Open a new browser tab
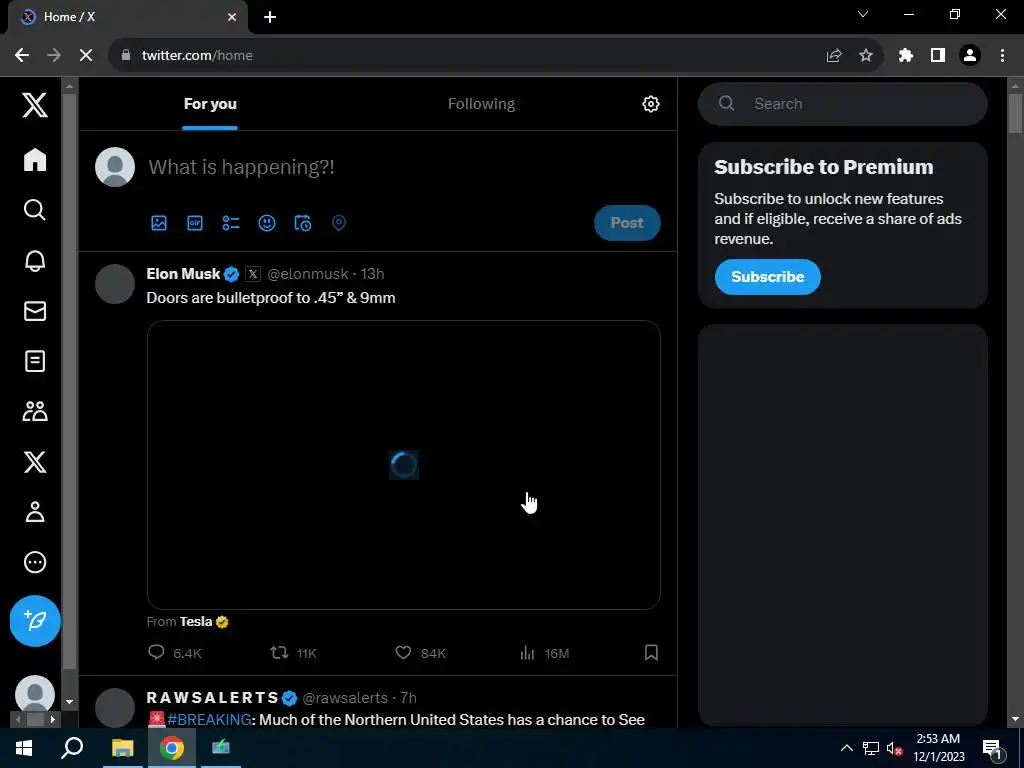The height and width of the screenshot is (768, 1024). coord(270,17)
